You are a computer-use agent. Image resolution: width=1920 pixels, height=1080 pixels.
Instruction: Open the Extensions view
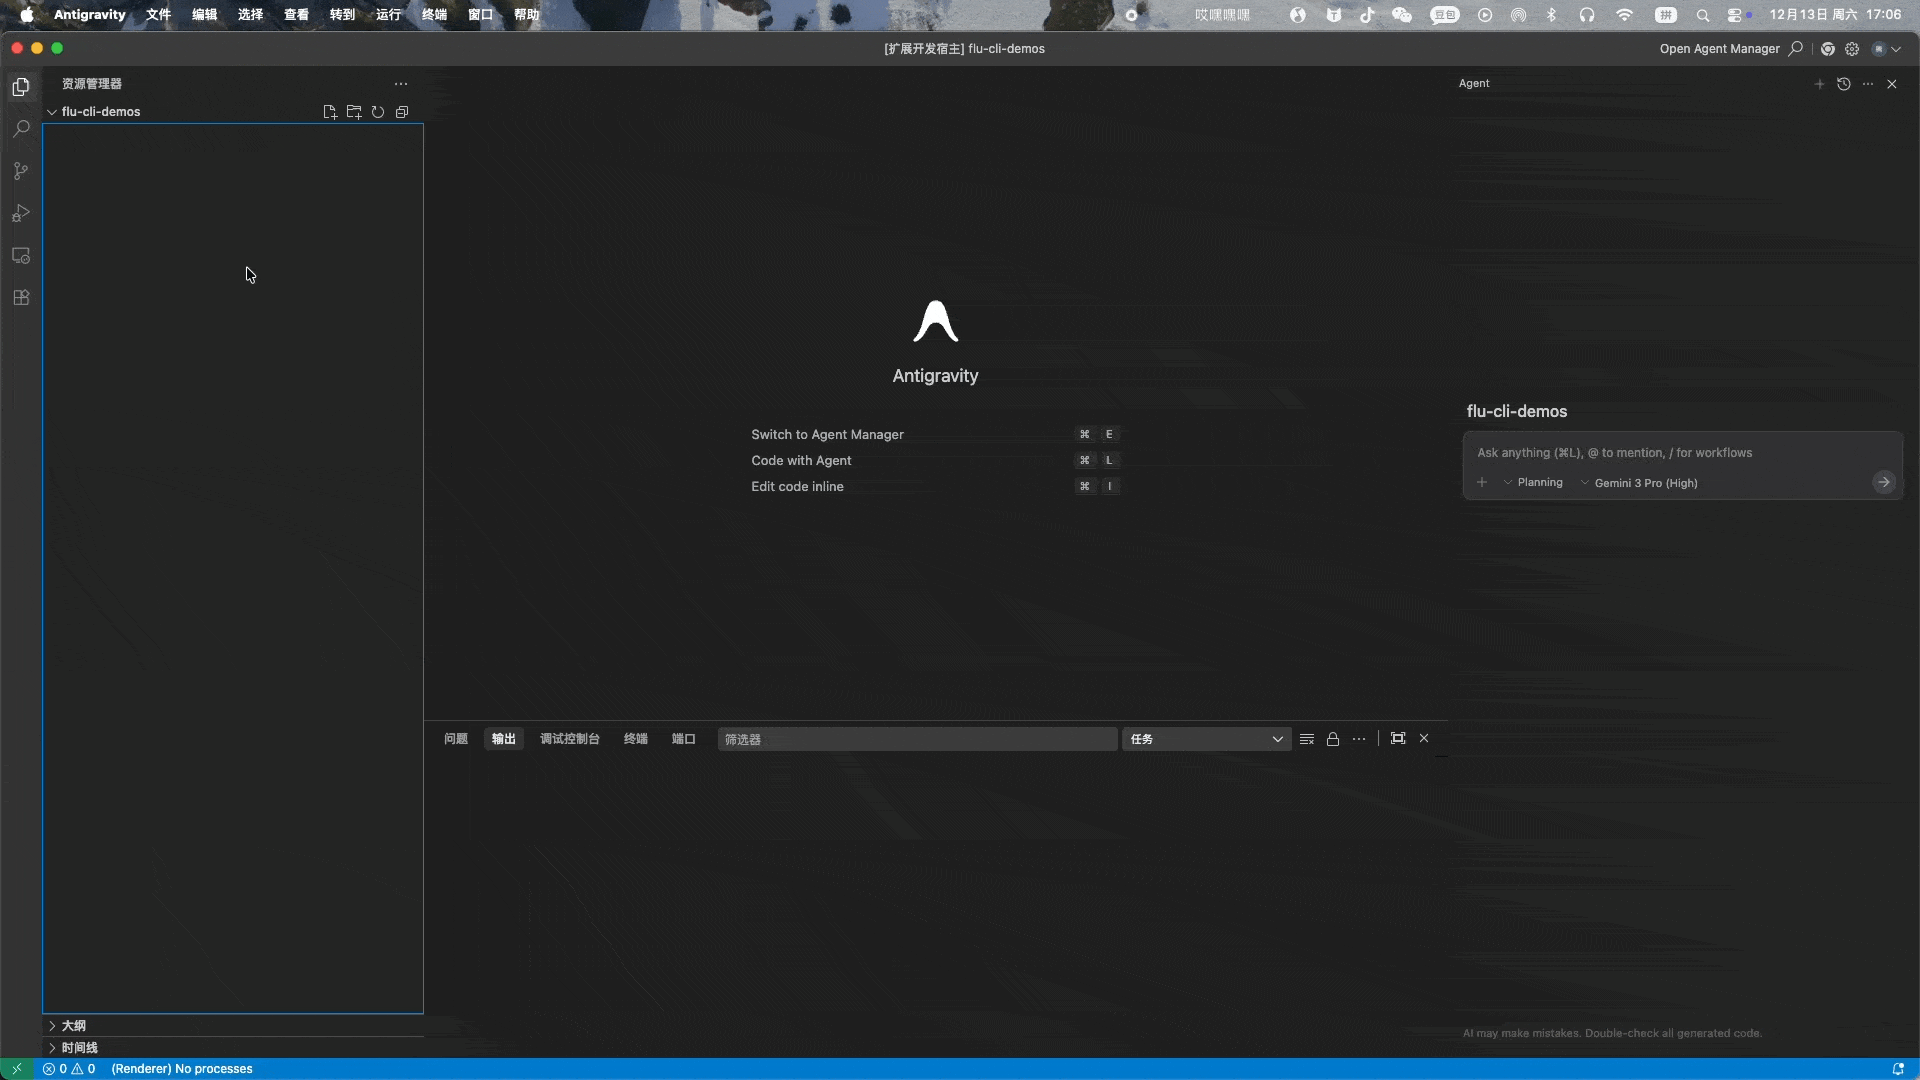21,297
